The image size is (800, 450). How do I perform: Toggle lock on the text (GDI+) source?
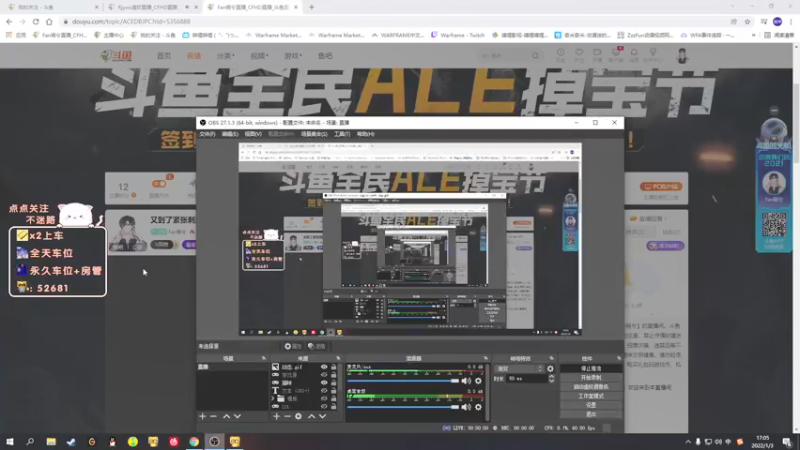click(334, 391)
